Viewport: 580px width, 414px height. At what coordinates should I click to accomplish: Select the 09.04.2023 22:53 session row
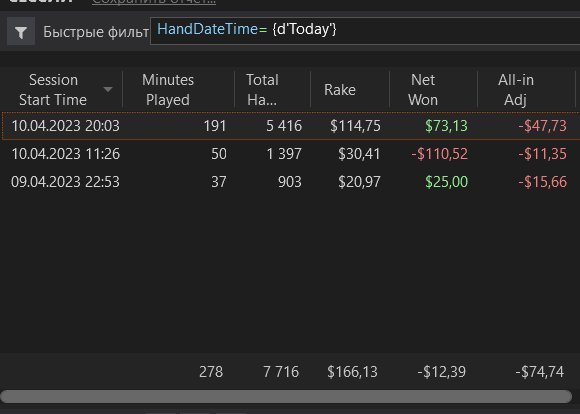(x=290, y=182)
